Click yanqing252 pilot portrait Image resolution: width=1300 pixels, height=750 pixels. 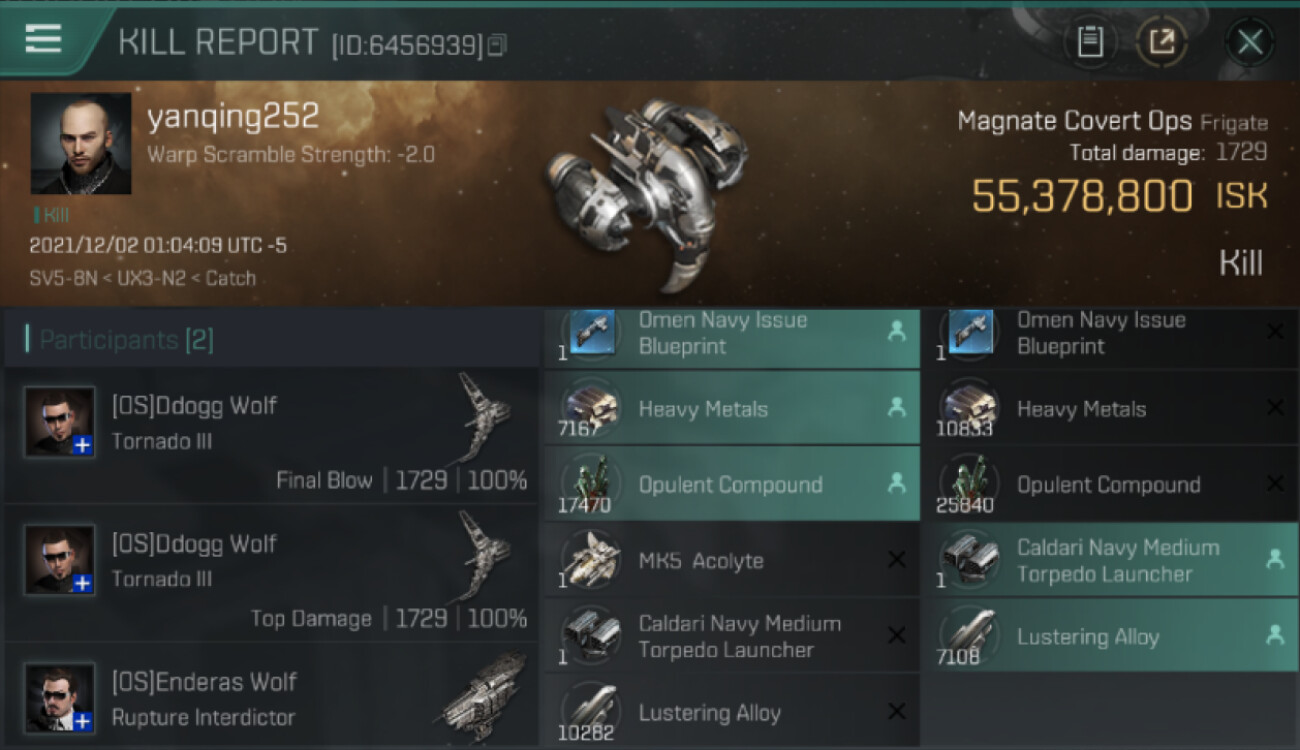81,144
